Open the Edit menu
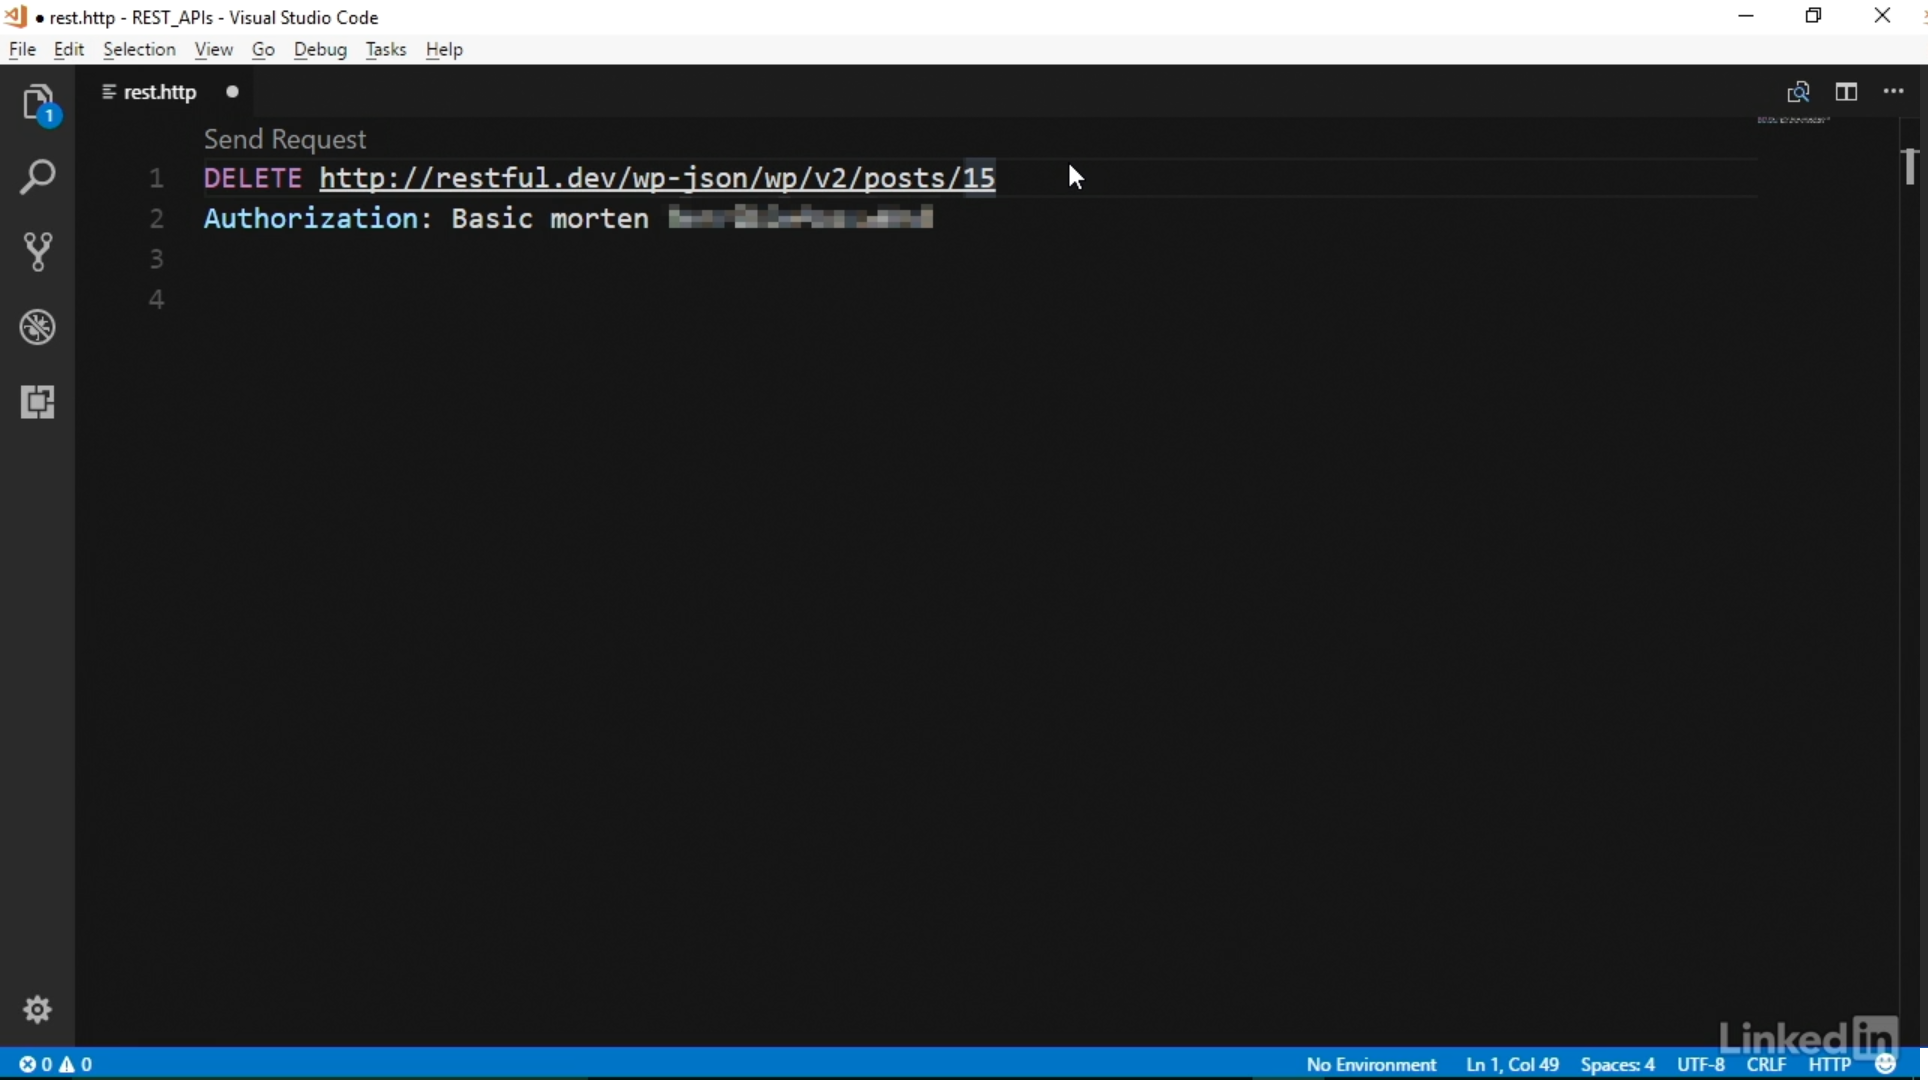 click(69, 50)
